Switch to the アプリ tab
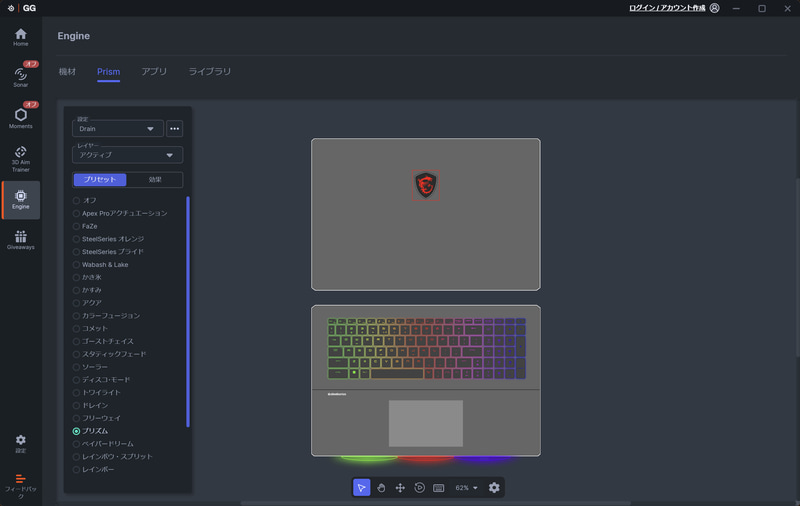This screenshot has width=800, height=506. pyautogui.click(x=154, y=71)
